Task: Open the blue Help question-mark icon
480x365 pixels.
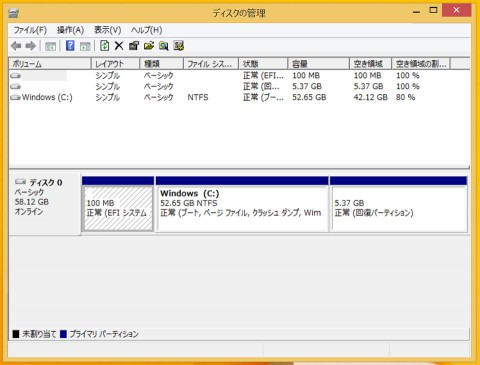Action: pos(70,46)
